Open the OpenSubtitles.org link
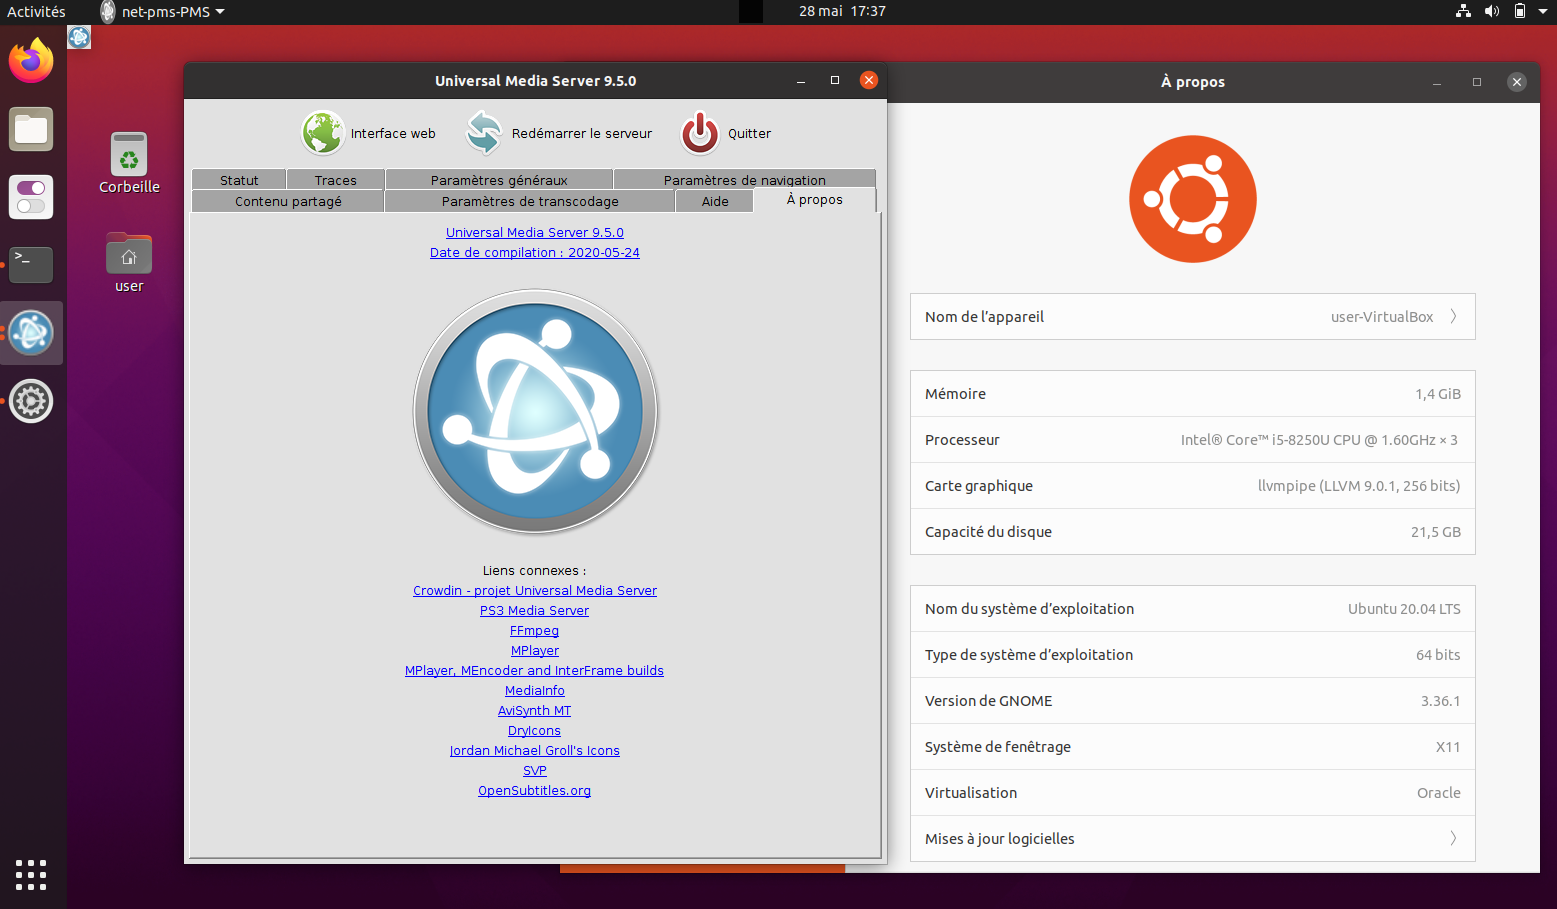The width and height of the screenshot is (1557, 909). tap(534, 791)
